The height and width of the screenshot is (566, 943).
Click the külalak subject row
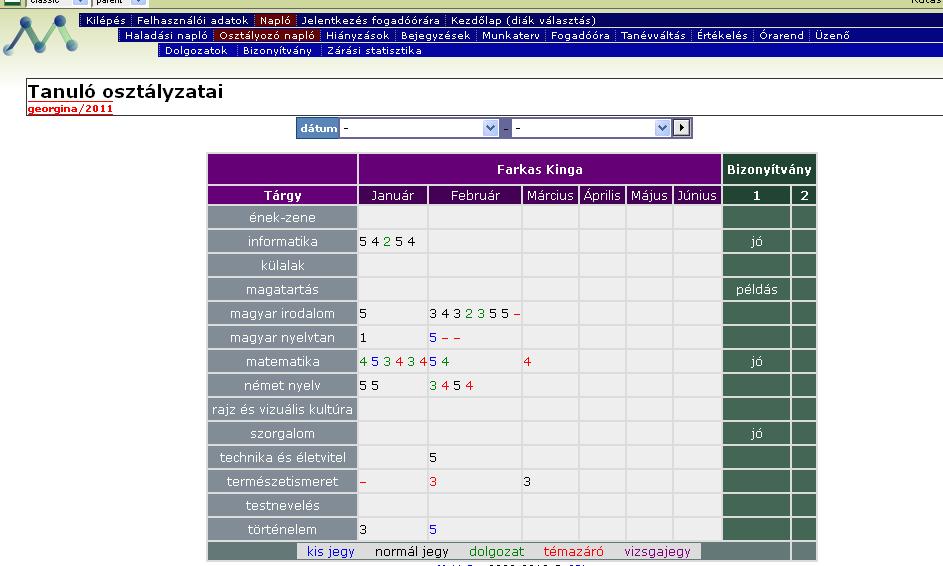tap(282, 265)
